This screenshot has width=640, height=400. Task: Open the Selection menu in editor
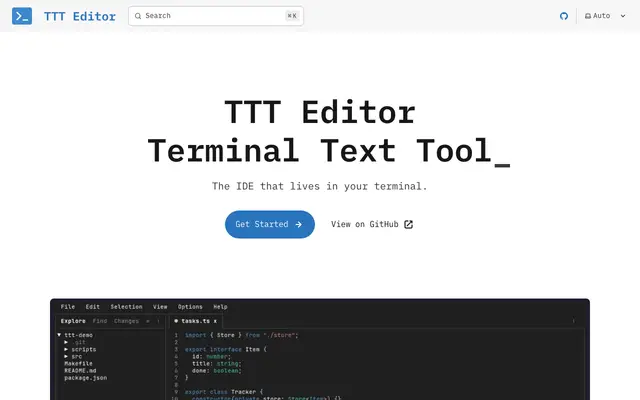(127, 307)
